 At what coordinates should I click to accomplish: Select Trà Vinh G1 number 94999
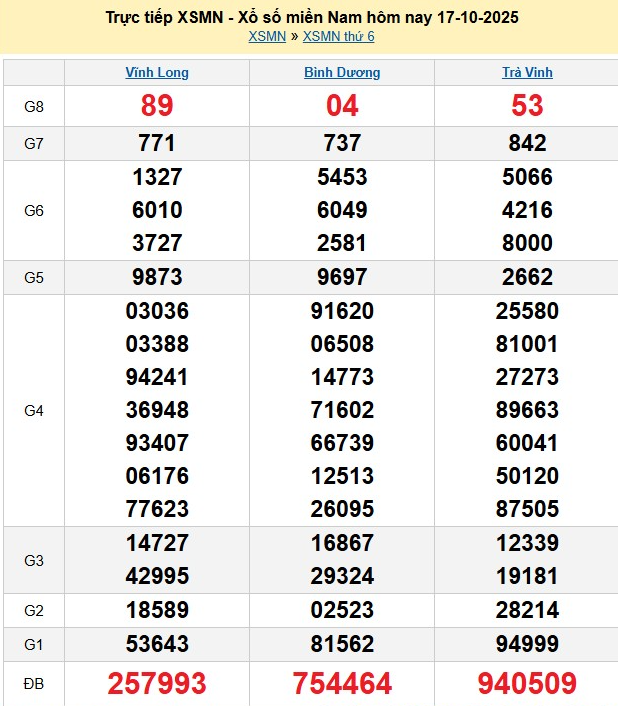click(527, 644)
